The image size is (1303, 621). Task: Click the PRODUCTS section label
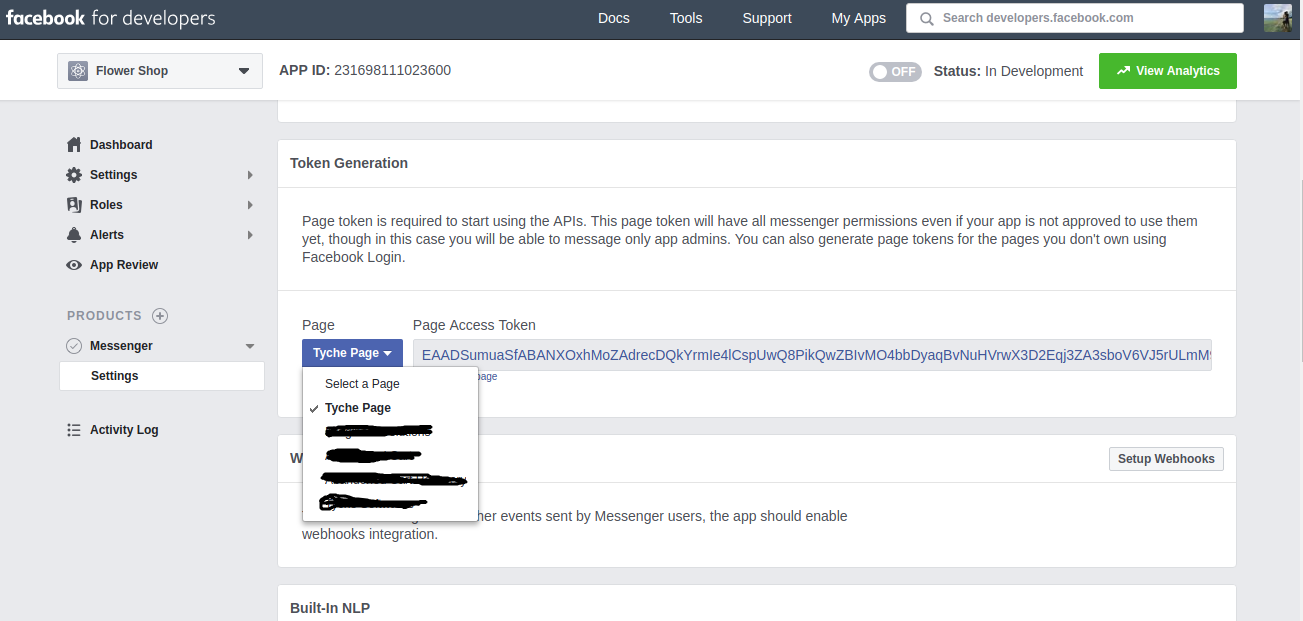tap(105, 316)
